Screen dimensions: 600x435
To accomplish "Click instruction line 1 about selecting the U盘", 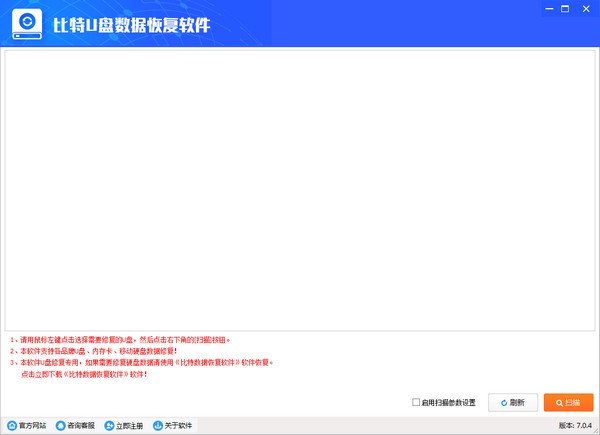I will [x=120, y=340].
